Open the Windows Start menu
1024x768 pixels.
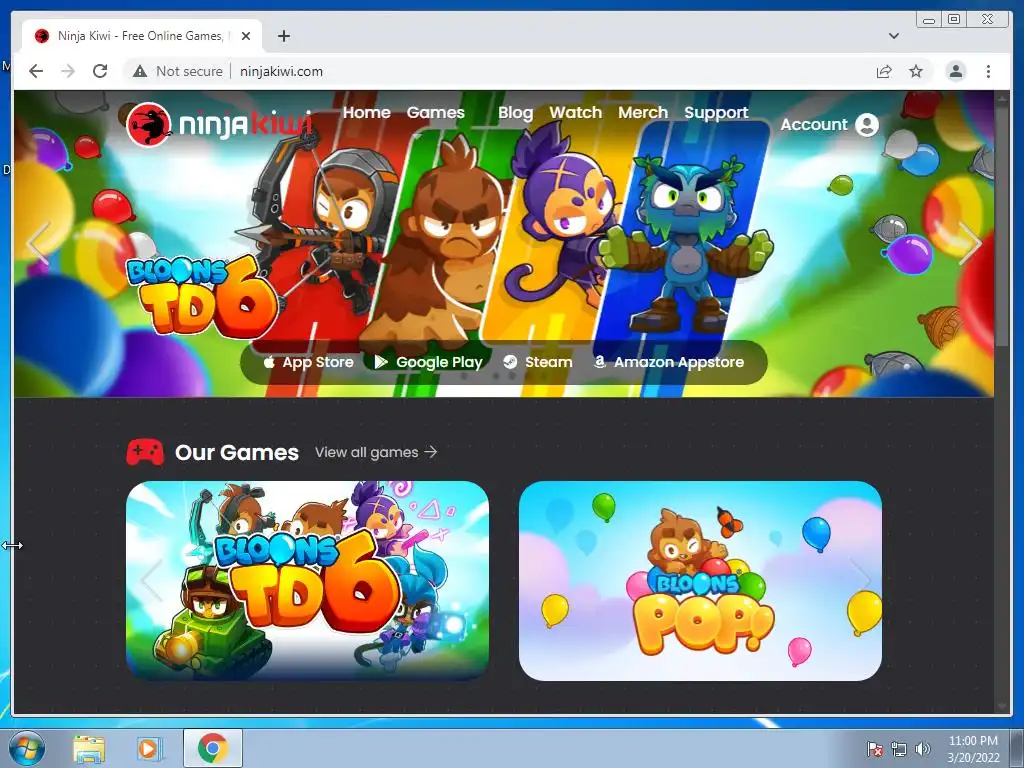click(27, 748)
